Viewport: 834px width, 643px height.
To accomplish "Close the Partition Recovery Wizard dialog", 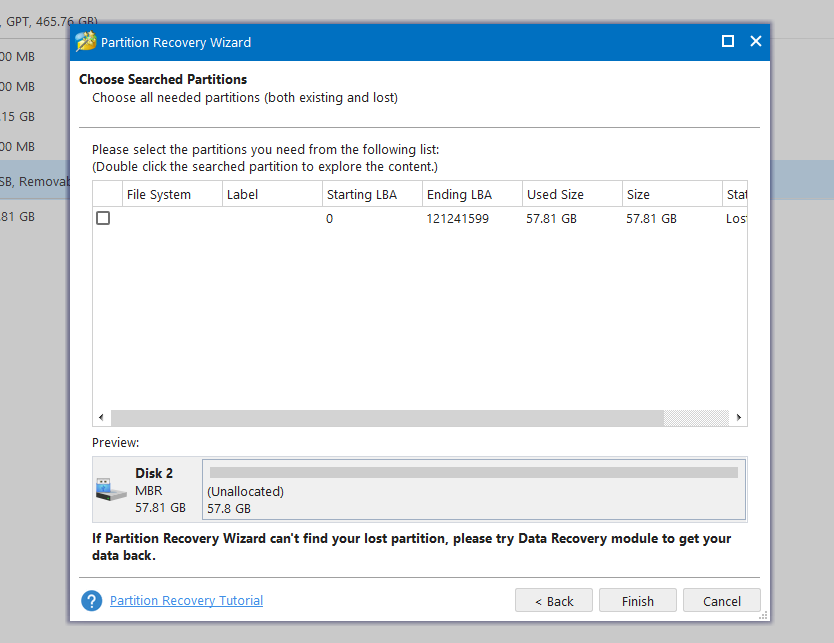I will (756, 42).
